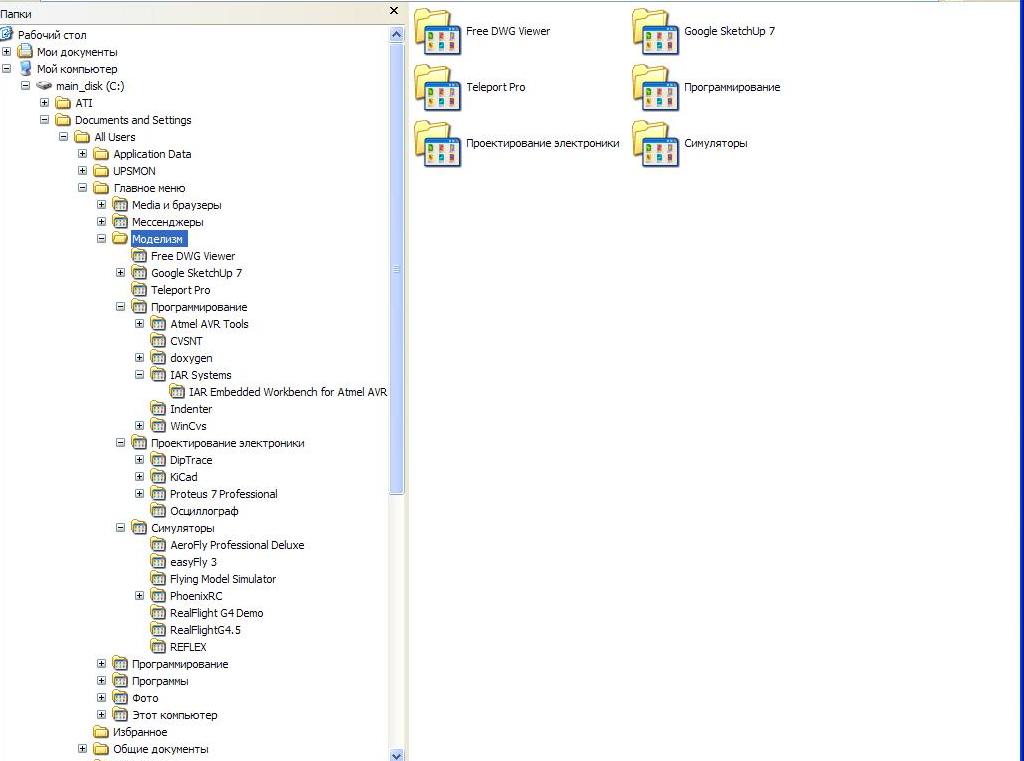Click the Application Data folder icon
This screenshot has height=761, width=1024.
101,154
